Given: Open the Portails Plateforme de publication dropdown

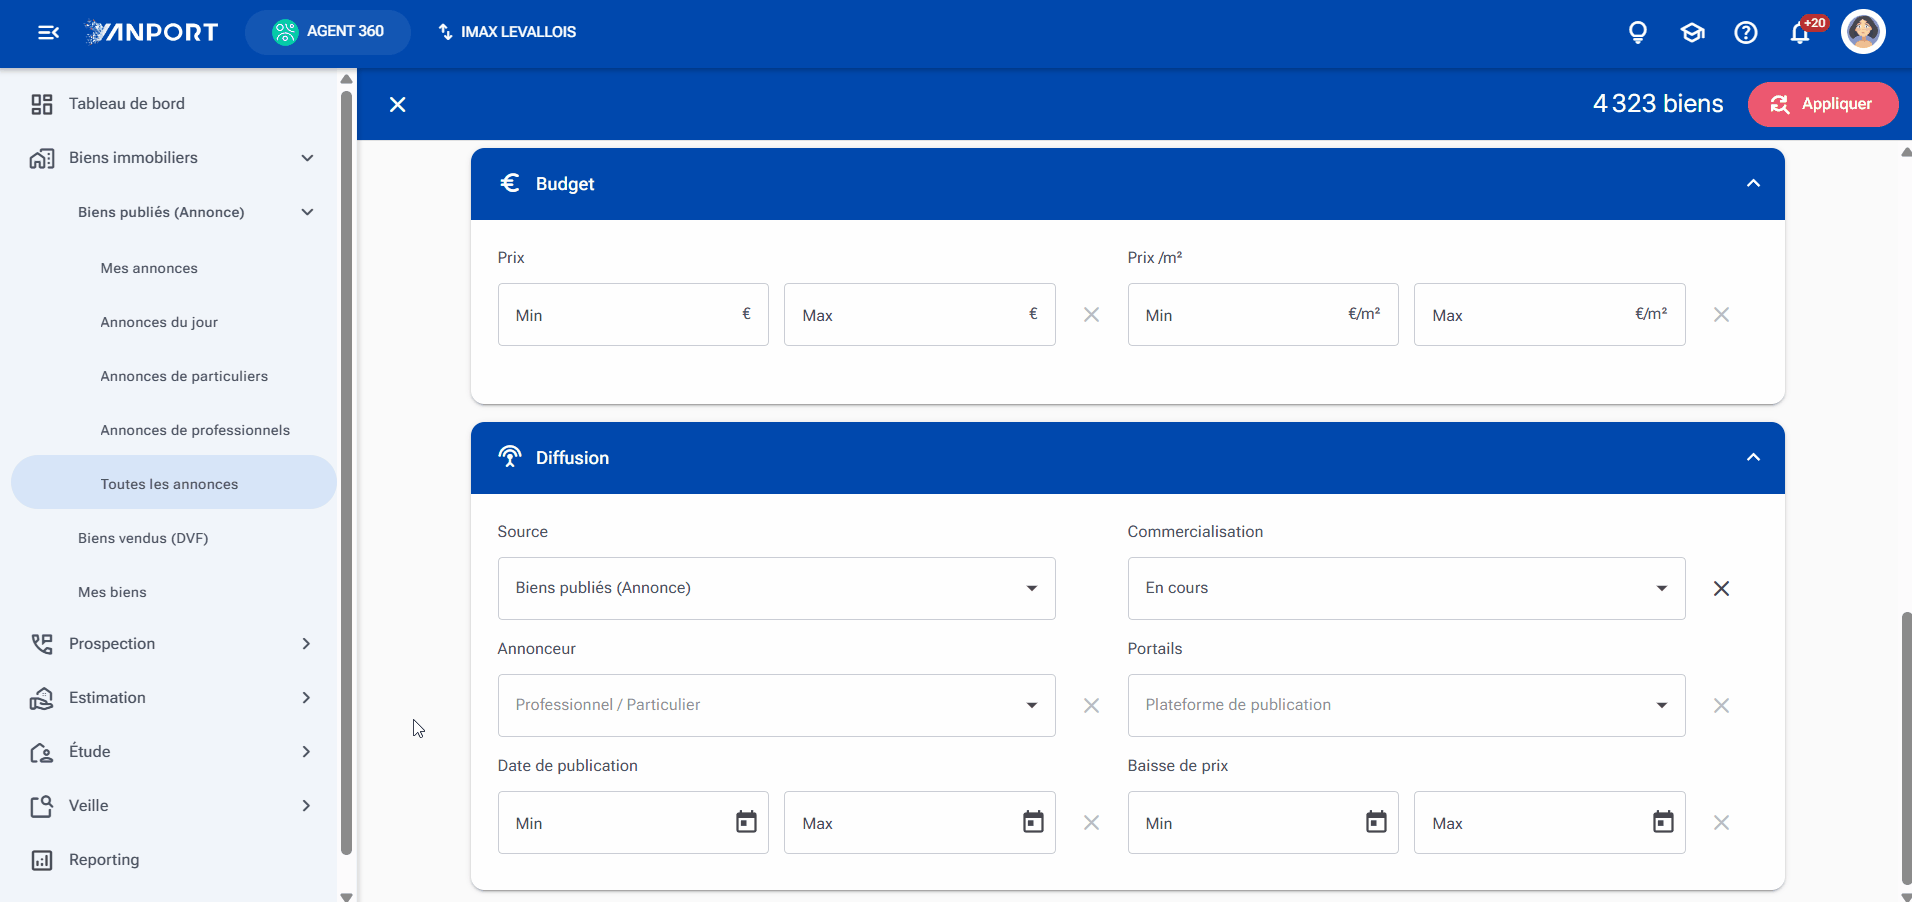Looking at the screenshot, I should point(1406,705).
